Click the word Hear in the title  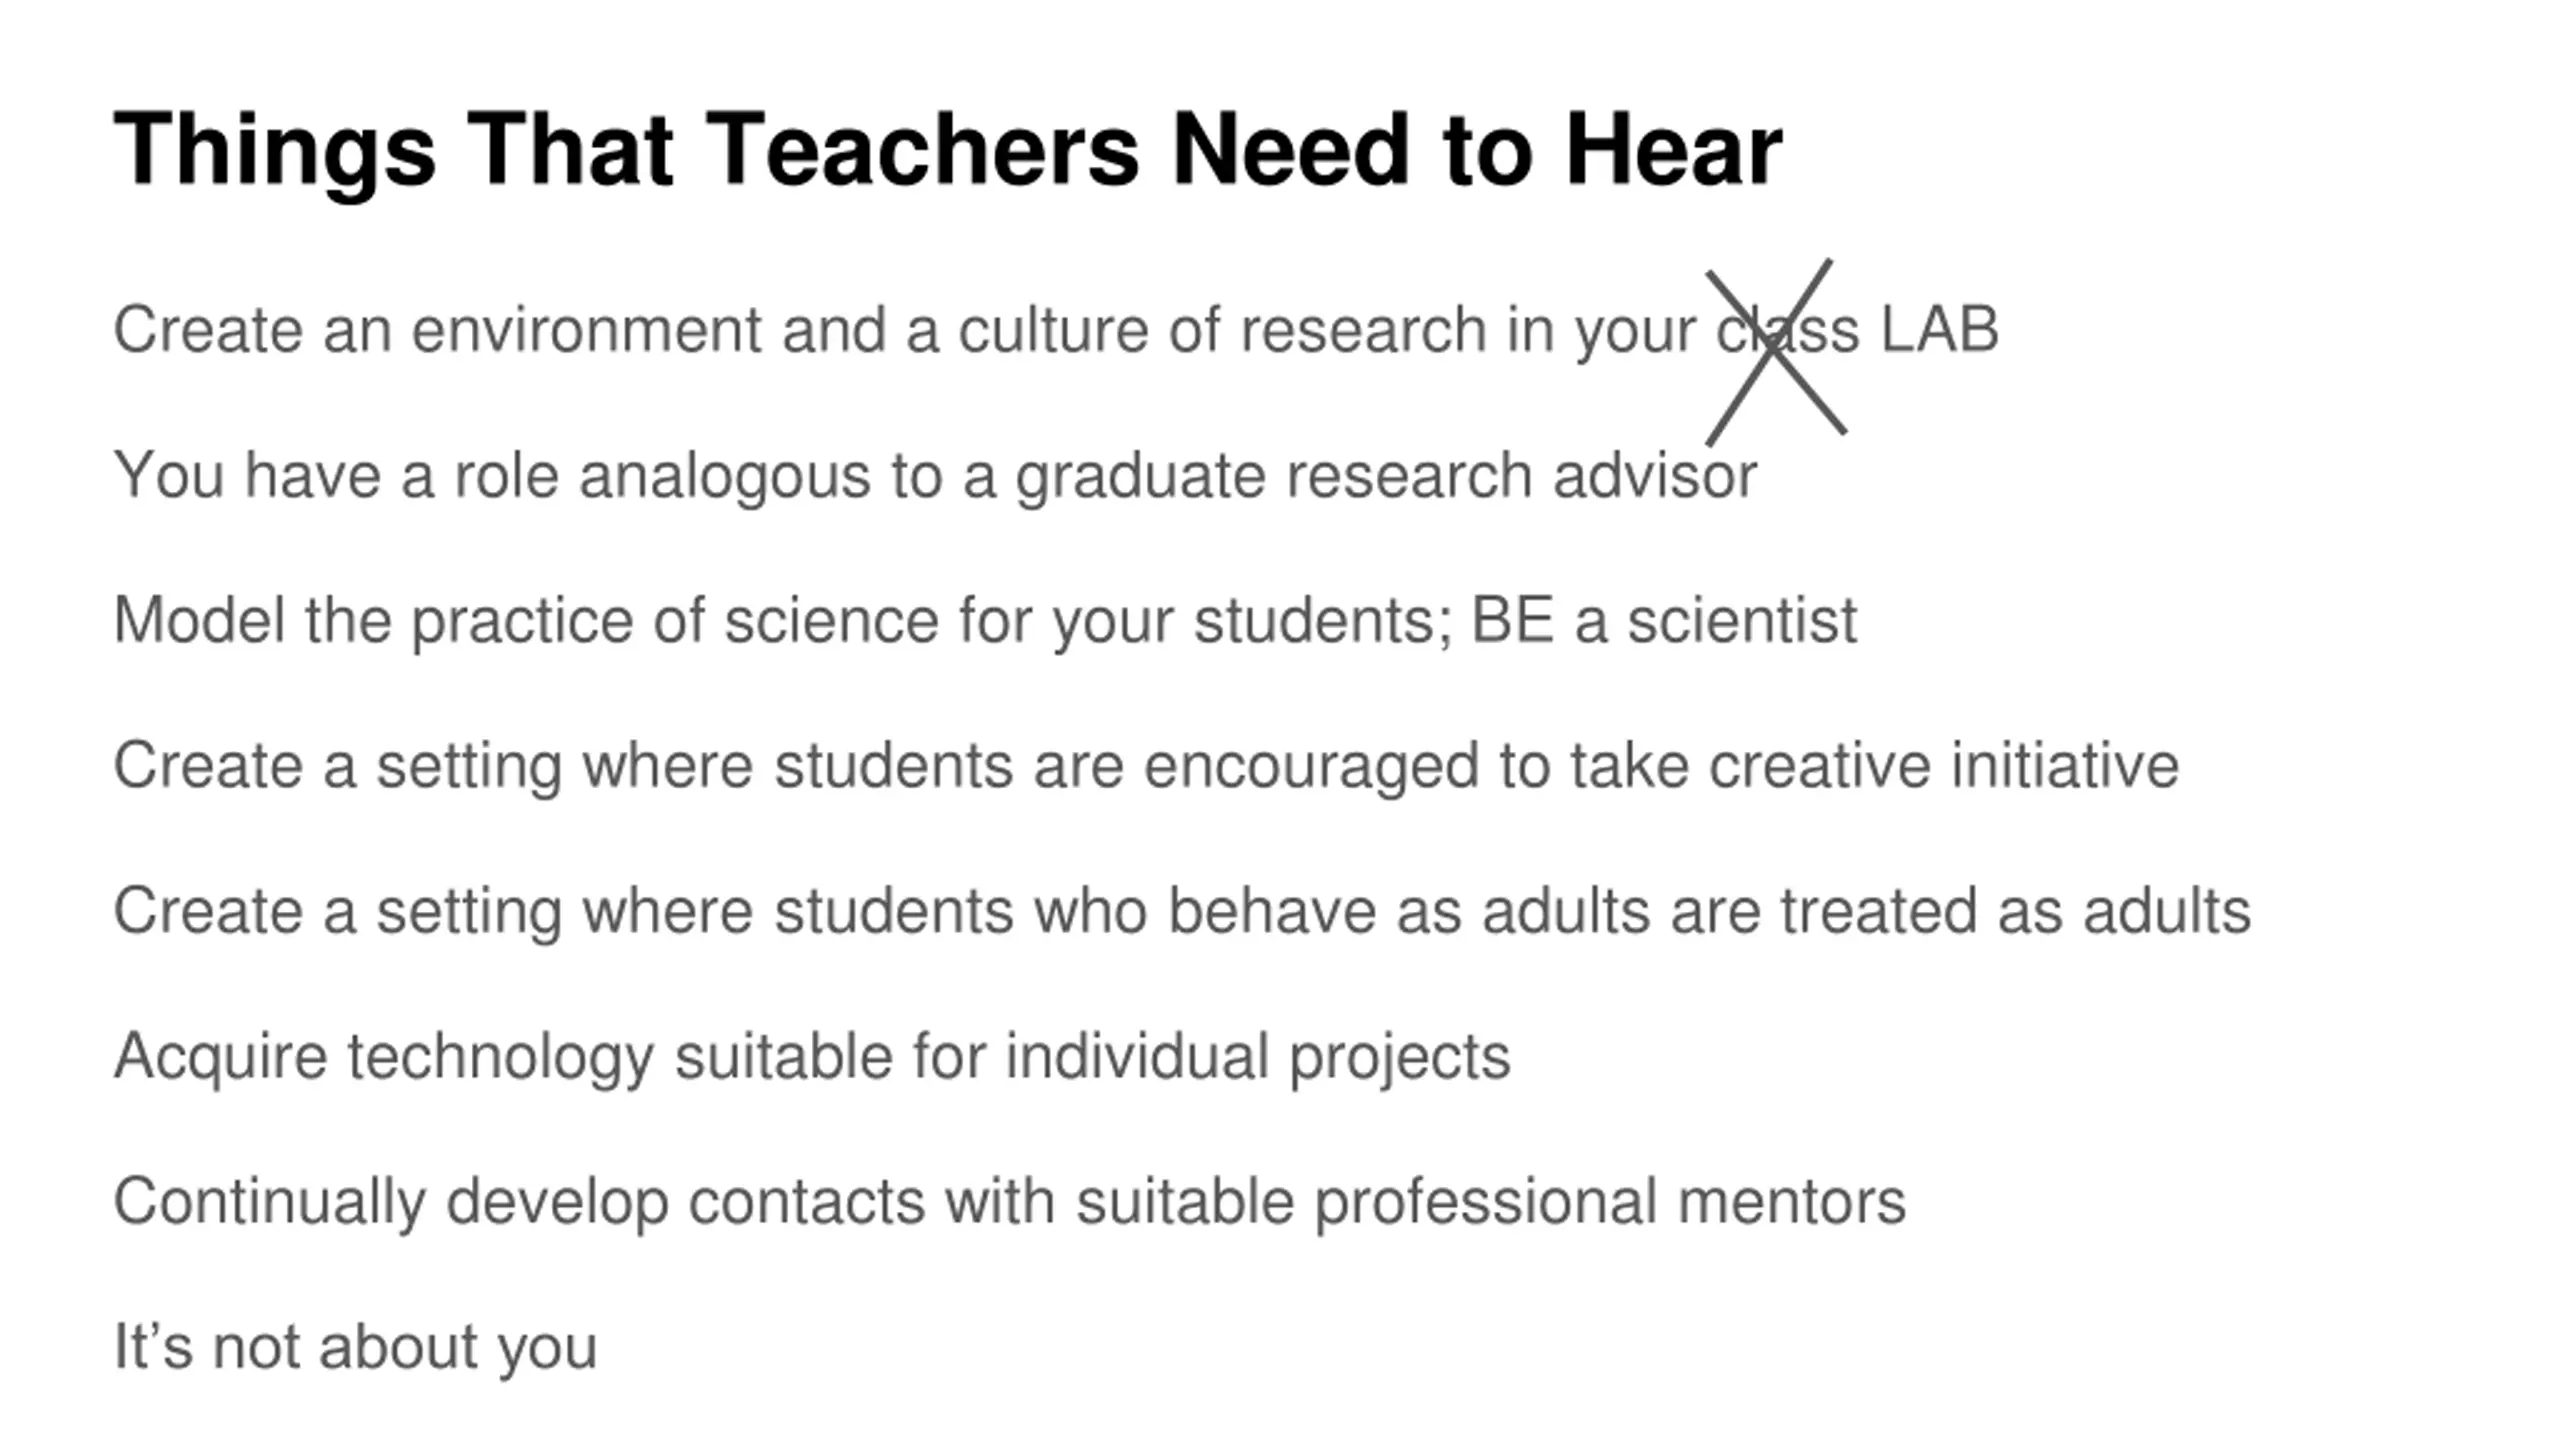coord(1674,150)
